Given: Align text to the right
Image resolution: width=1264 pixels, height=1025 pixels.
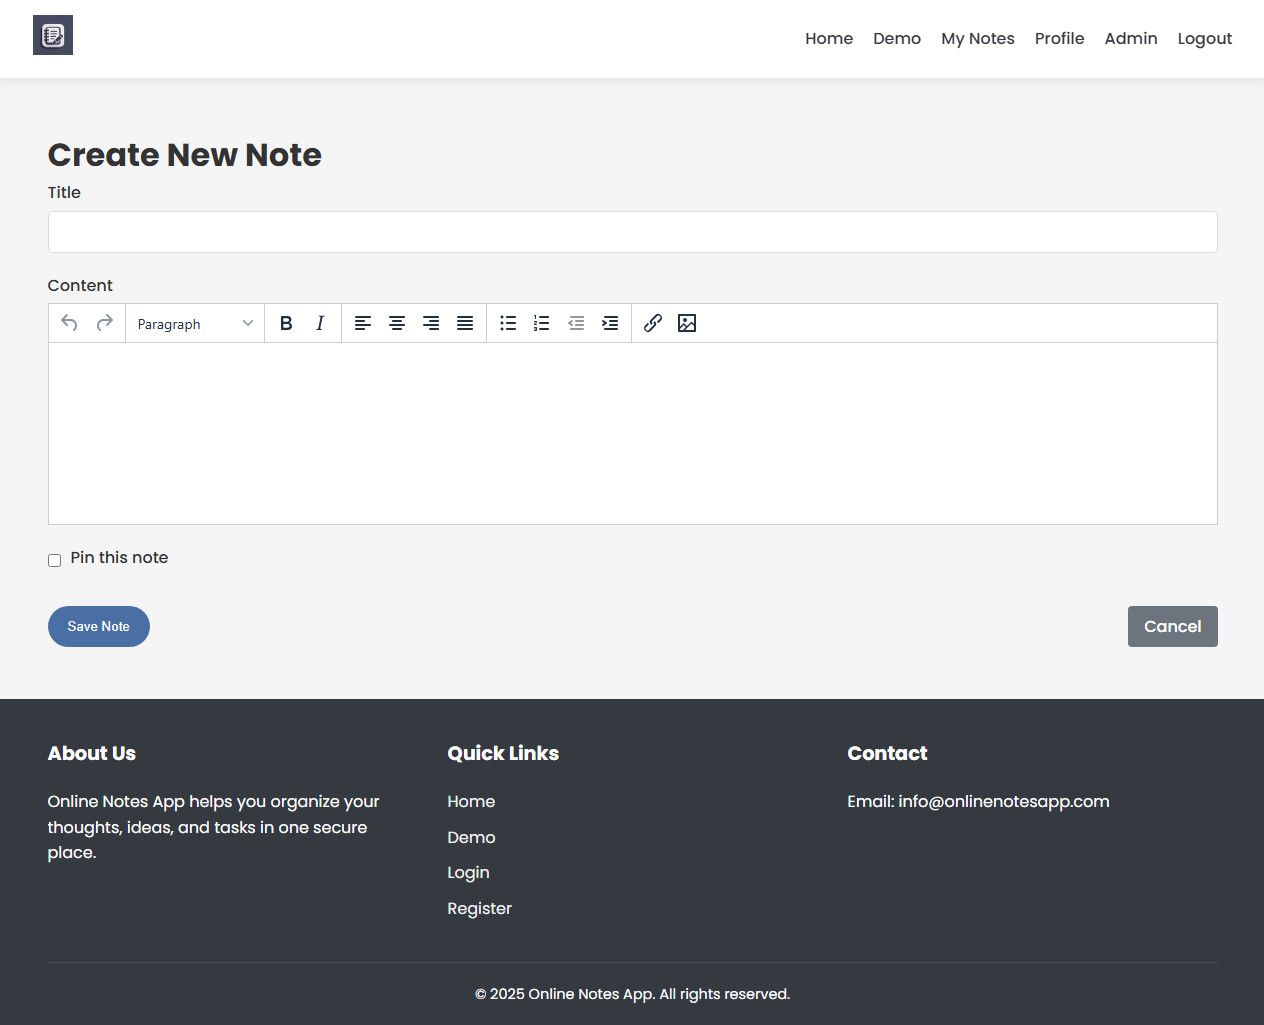Looking at the screenshot, I should tap(431, 323).
